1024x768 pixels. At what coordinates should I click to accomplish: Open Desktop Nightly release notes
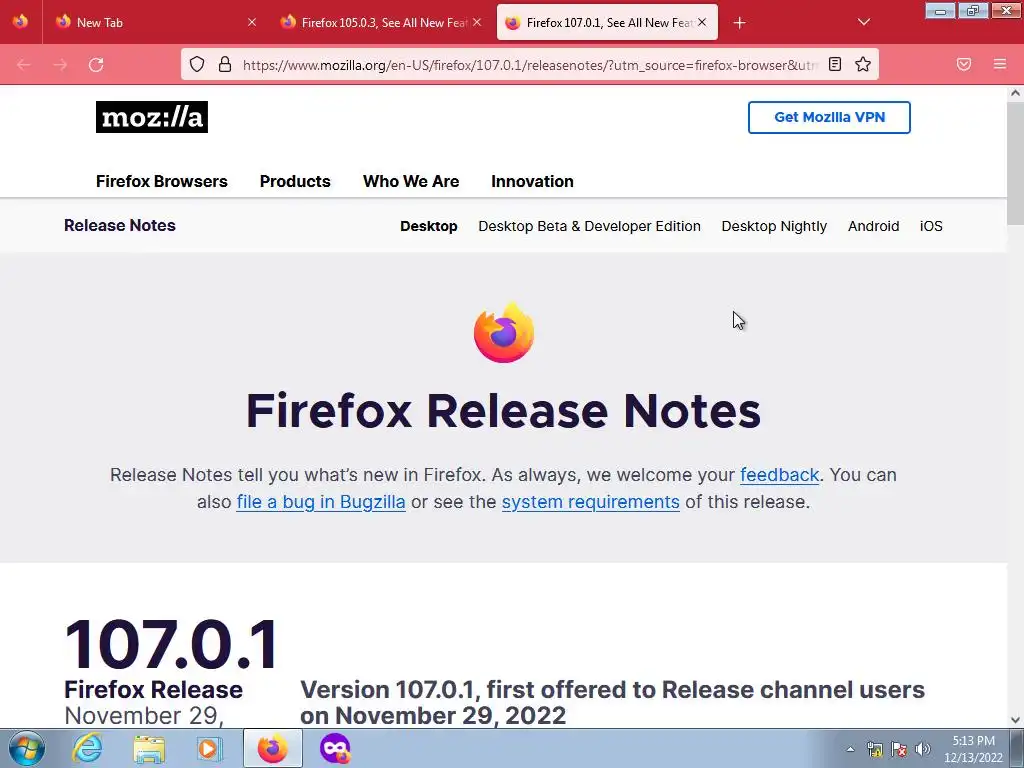click(774, 226)
